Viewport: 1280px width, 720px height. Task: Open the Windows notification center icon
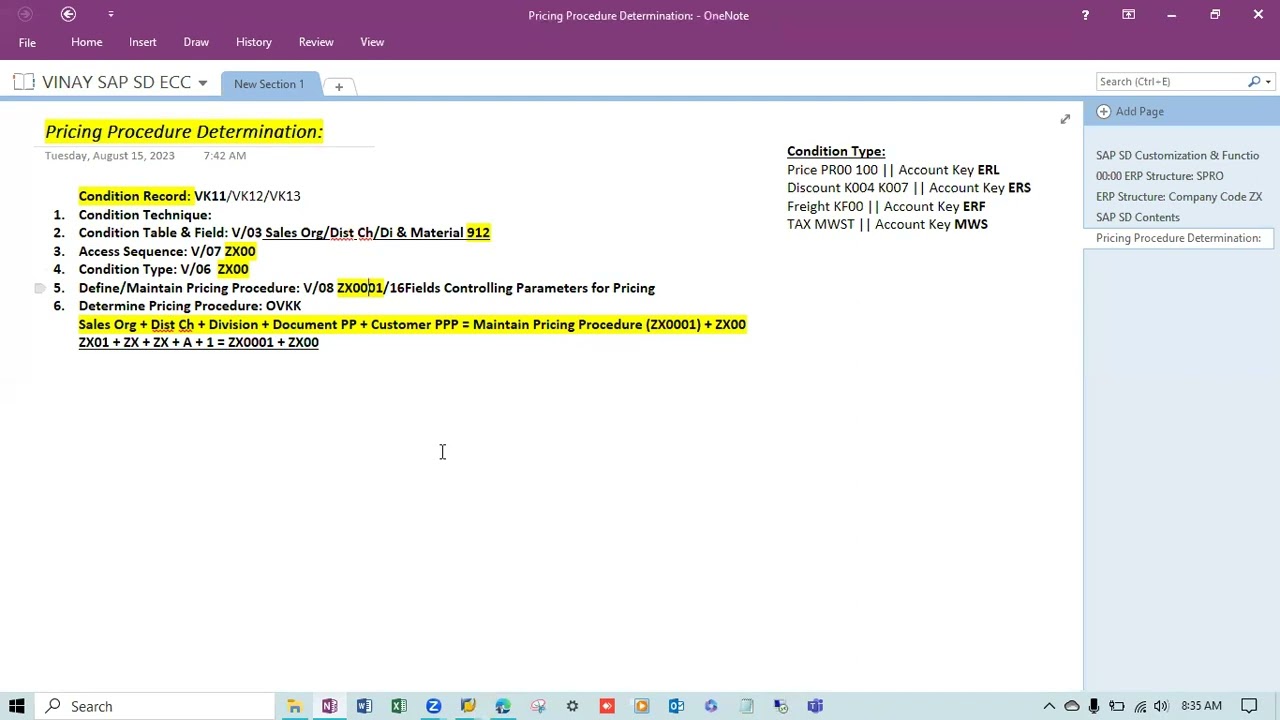1249,706
